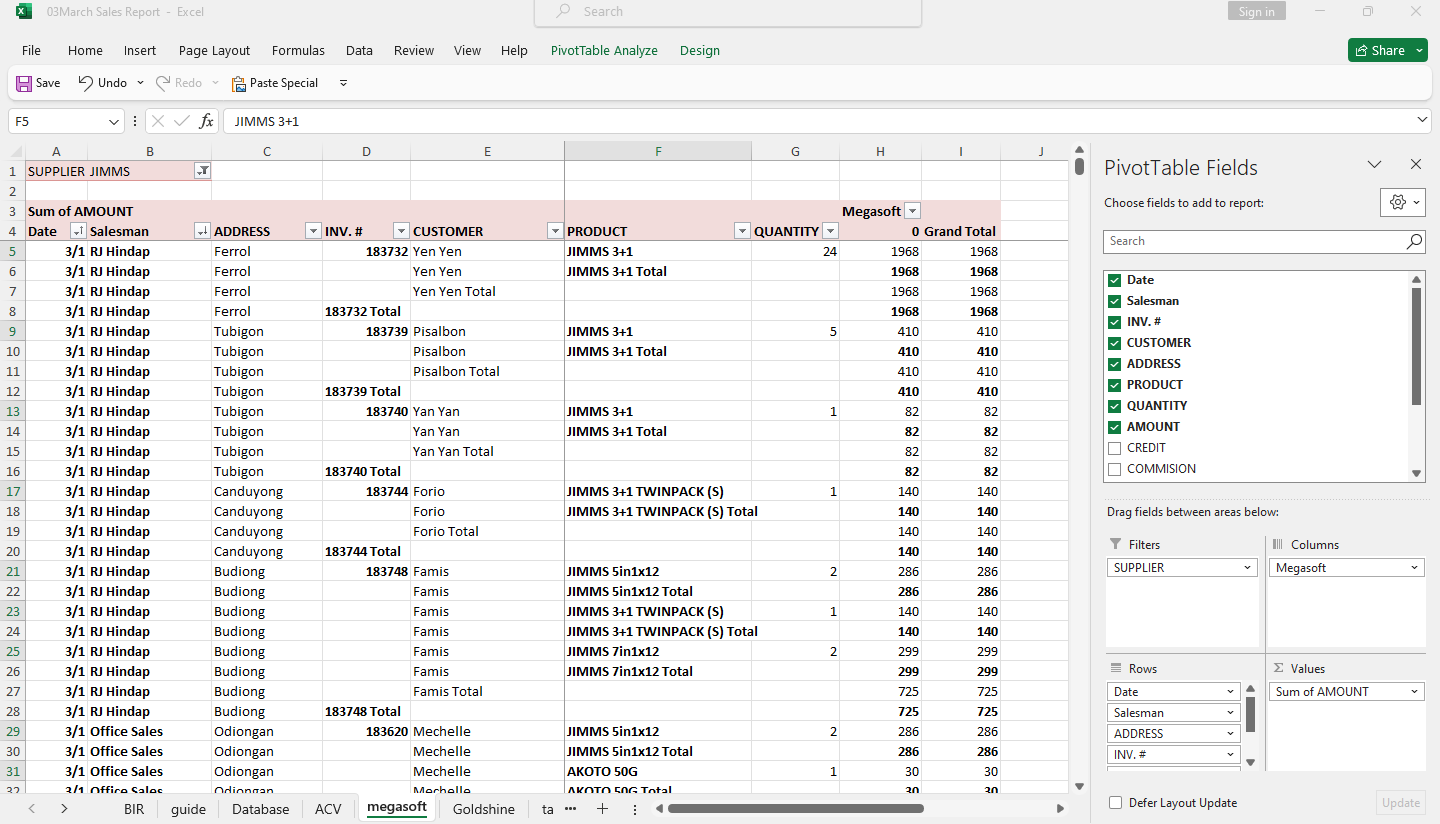1440x824 pixels.
Task: Click the Insert Function fx icon
Action: pos(206,121)
